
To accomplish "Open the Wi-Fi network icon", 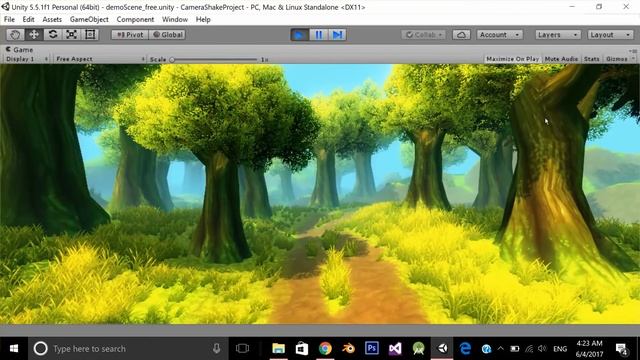I will (529, 349).
